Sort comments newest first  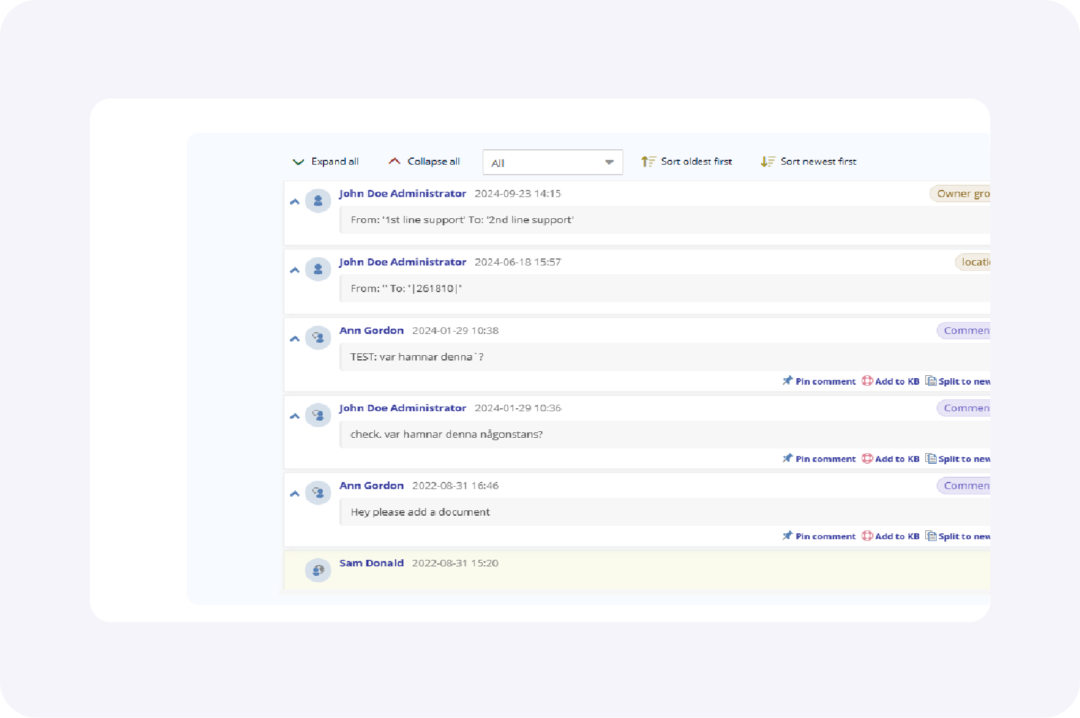(x=809, y=161)
